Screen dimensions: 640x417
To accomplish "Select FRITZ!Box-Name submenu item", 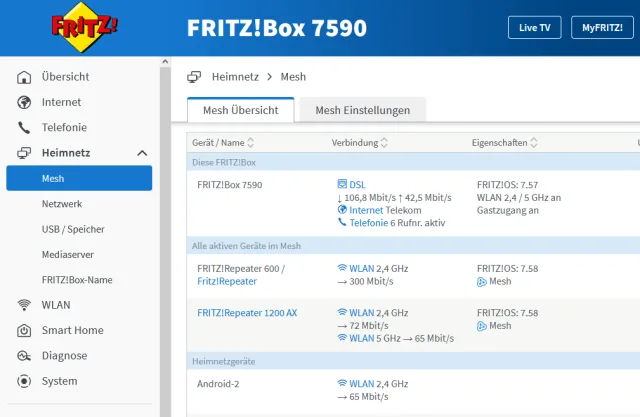I will pyautogui.click(x=77, y=280).
